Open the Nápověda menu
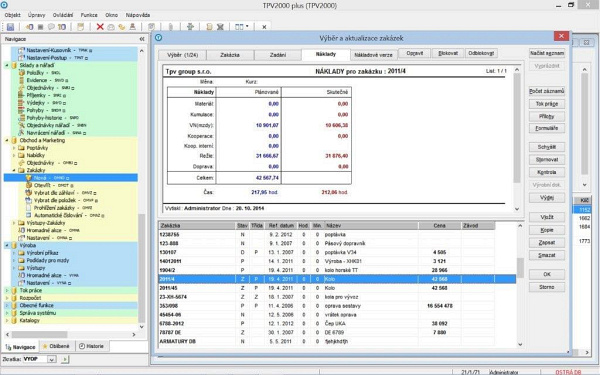 [x=138, y=15]
